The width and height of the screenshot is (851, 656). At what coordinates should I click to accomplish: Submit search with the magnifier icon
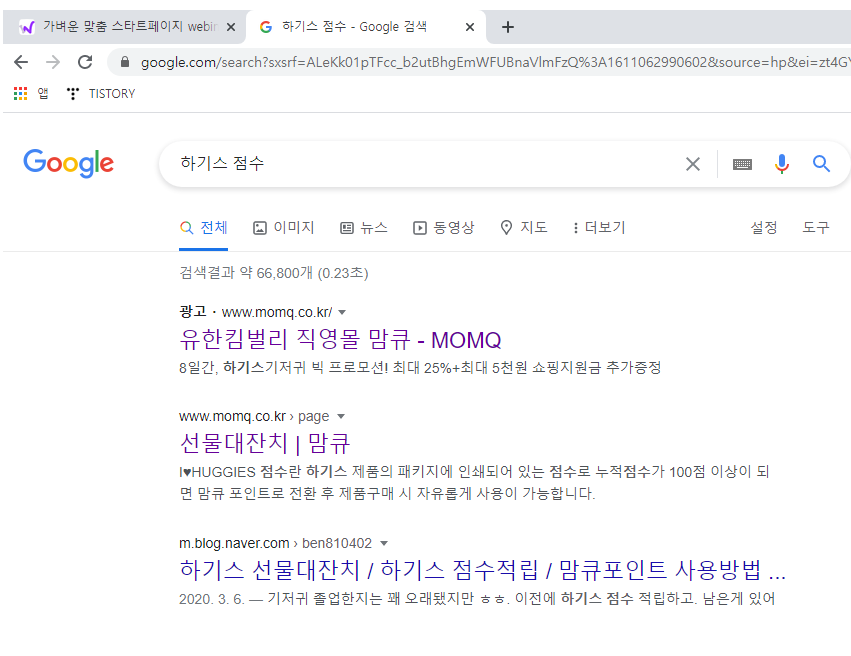821,163
